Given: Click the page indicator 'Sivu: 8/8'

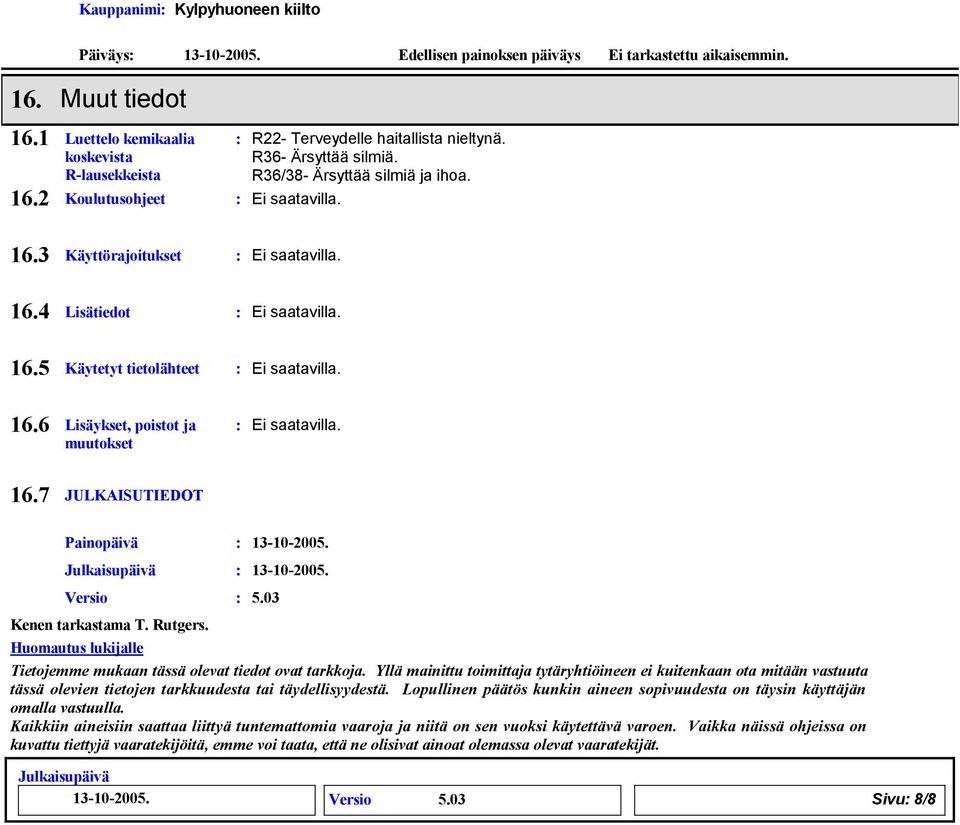Looking at the screenshot, I should 904,799.
